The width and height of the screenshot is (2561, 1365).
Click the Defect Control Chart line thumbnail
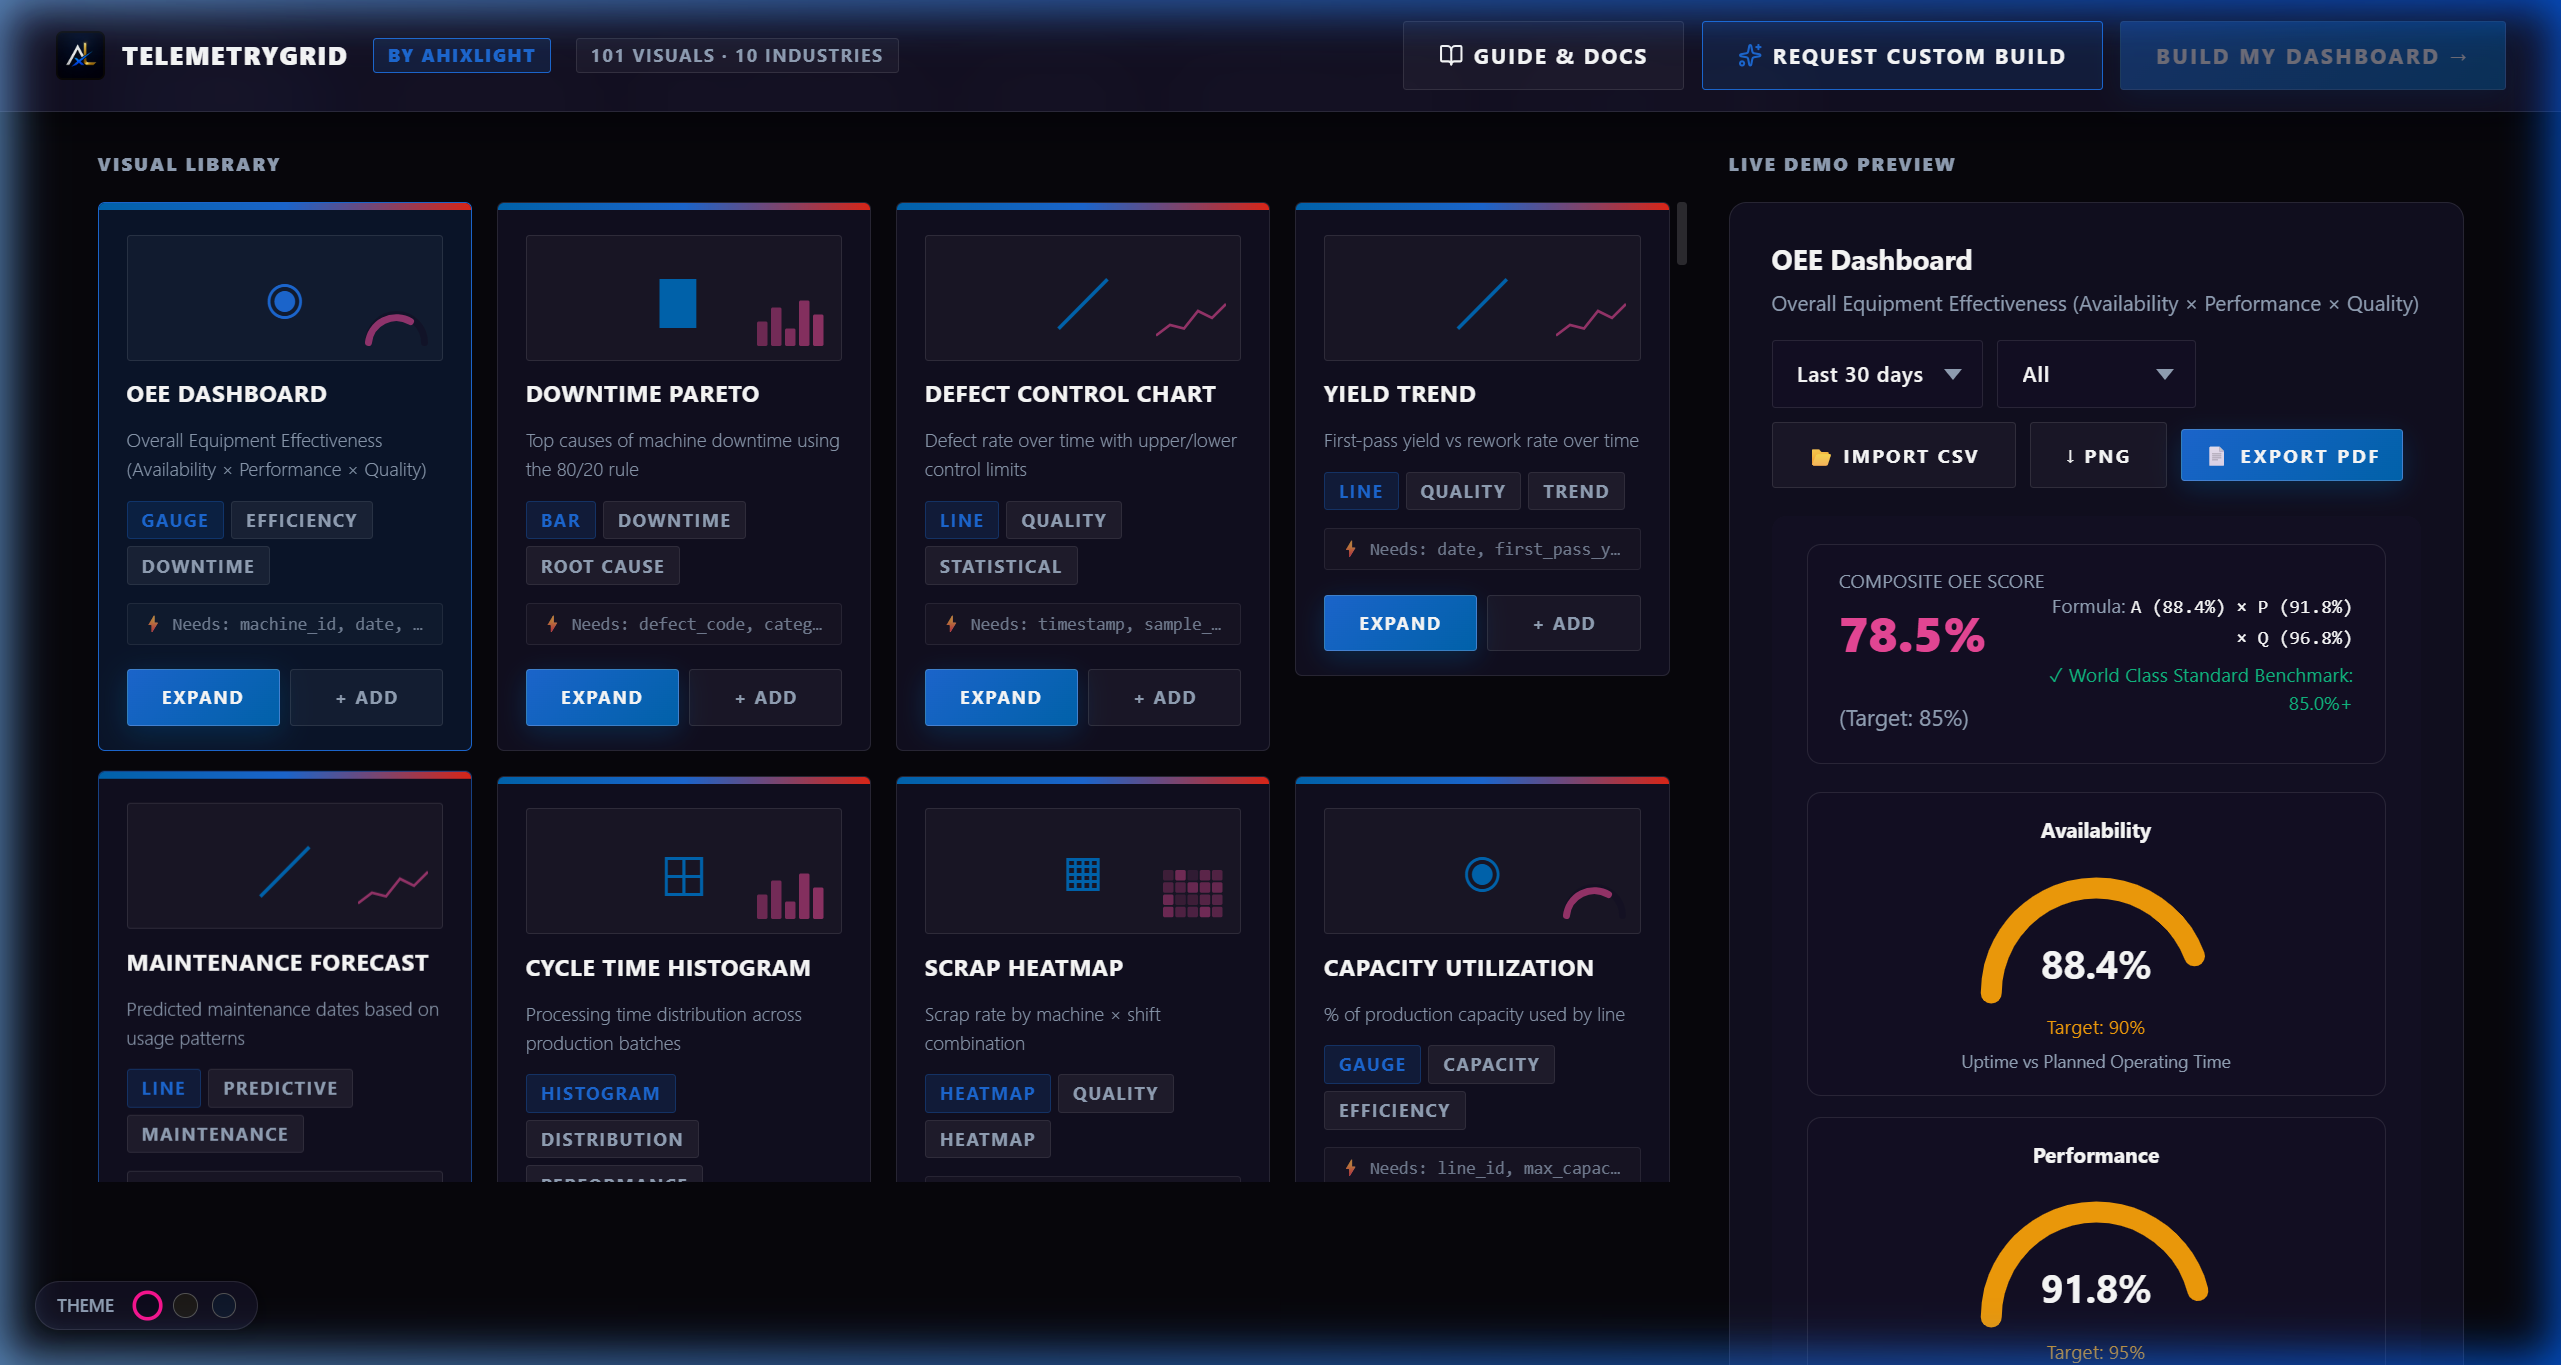[x=1082, y=298]
